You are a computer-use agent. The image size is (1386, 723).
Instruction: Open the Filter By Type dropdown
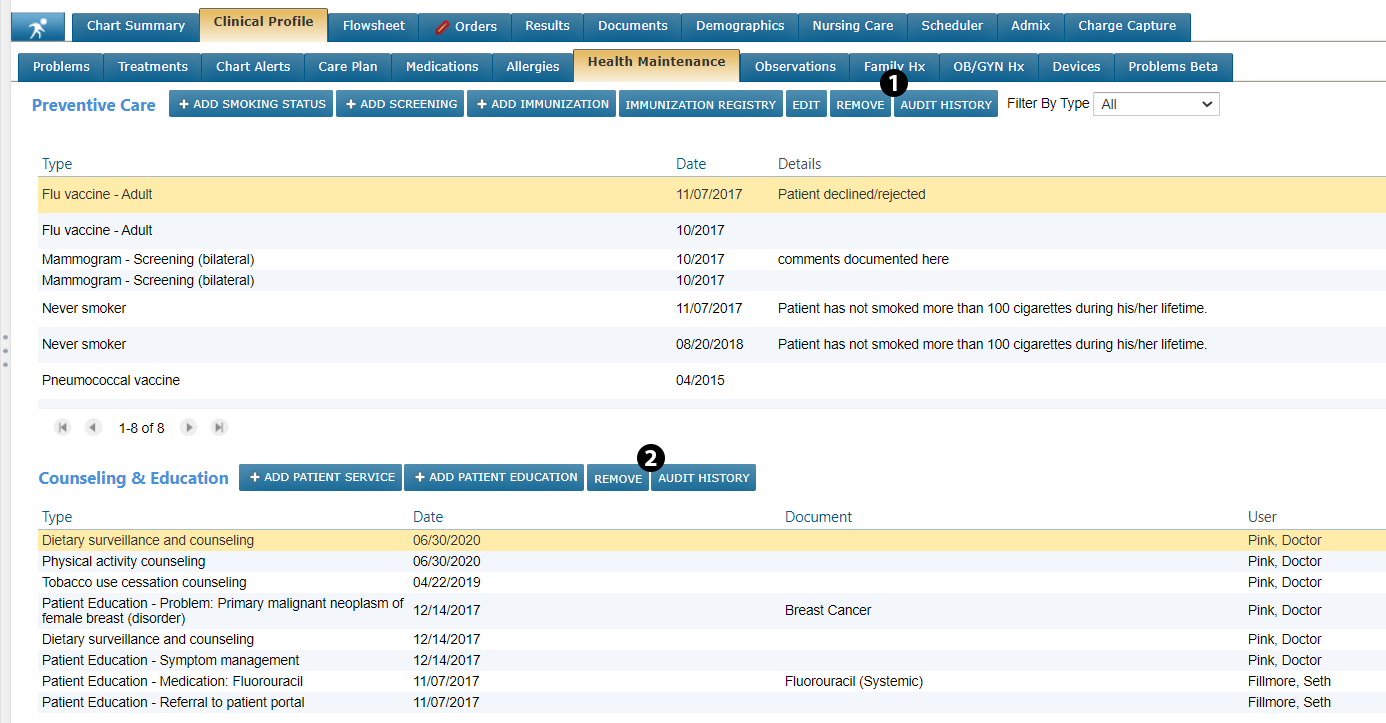click(x=1155, y=104)
